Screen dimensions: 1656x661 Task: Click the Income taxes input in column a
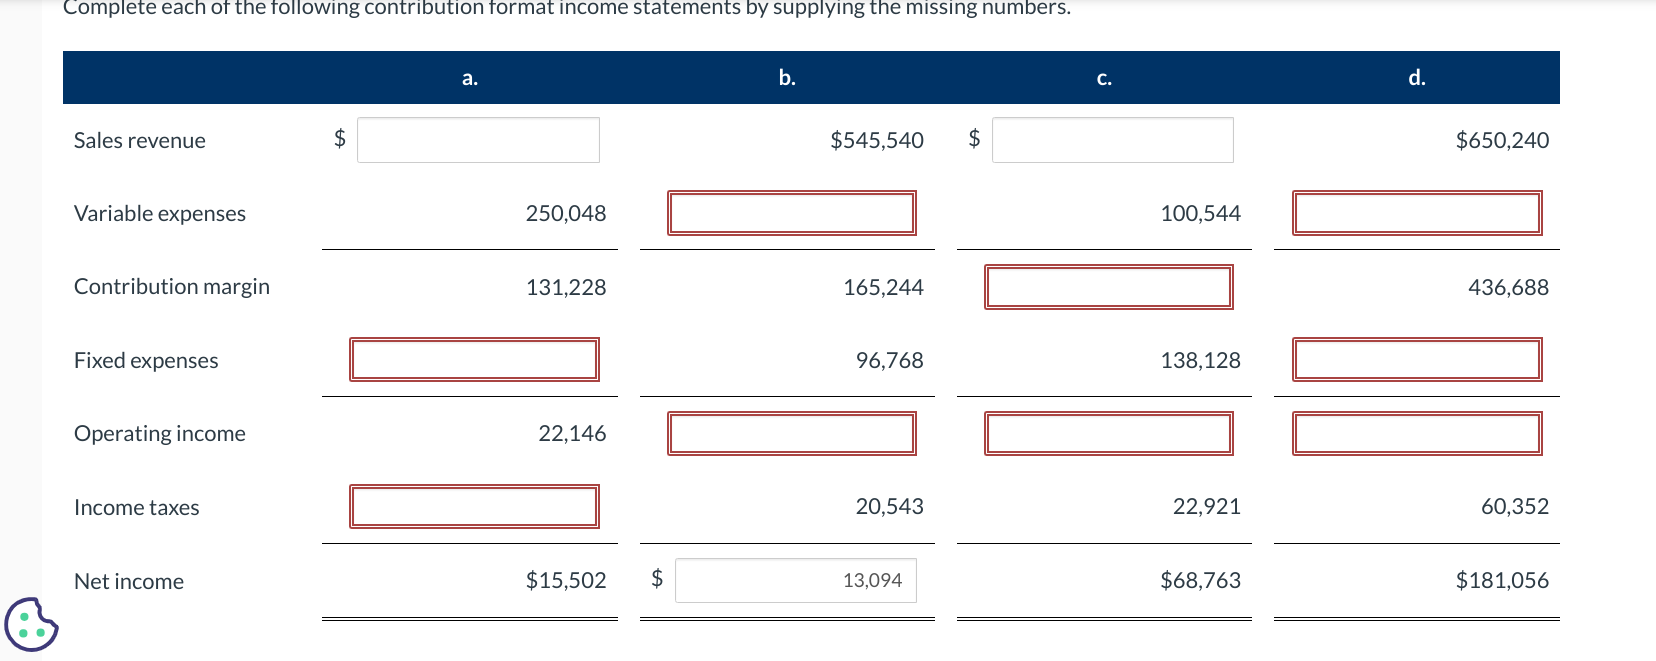pos(474,506)
